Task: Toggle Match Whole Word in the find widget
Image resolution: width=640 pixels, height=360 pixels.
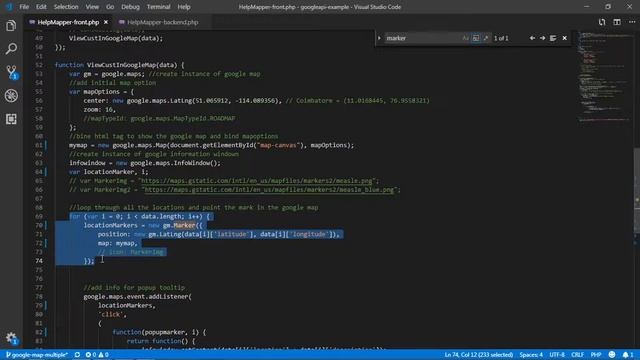Action: [x=476, y=38]
